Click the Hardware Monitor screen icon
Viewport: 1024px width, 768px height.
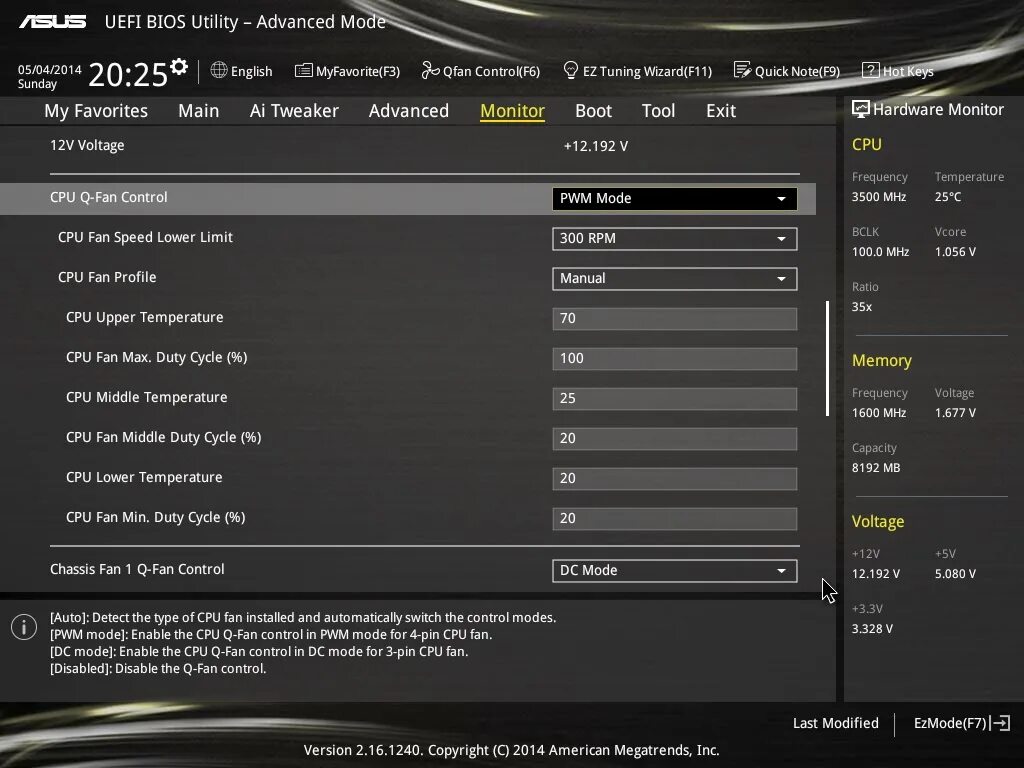861,110
